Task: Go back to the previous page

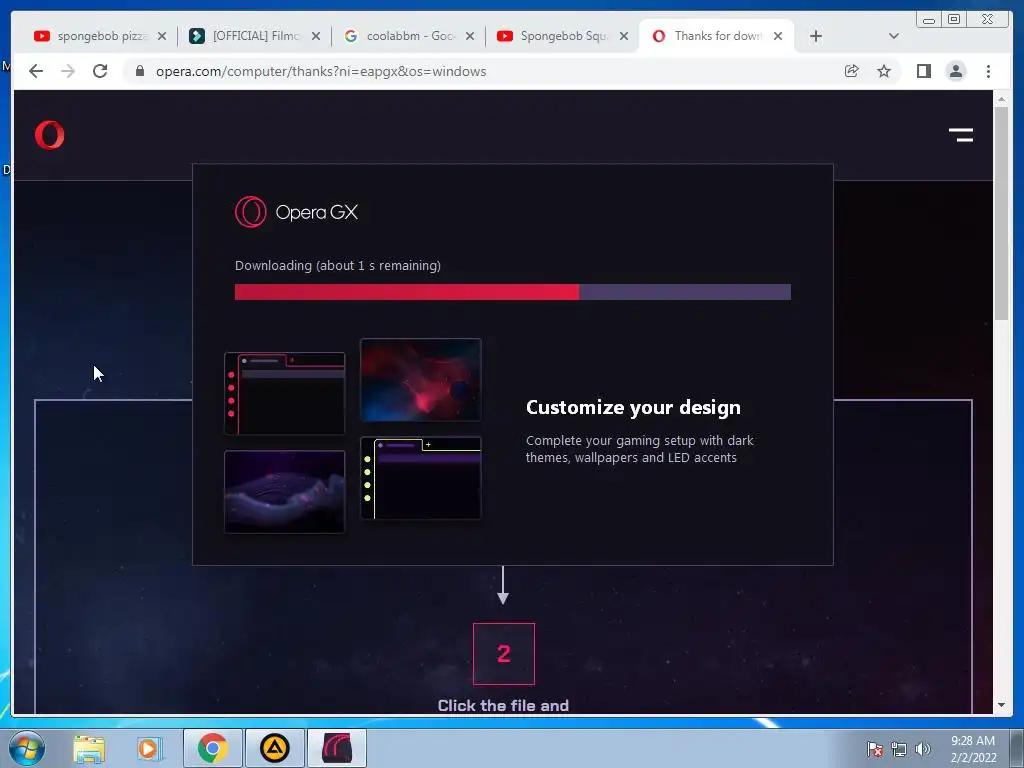Action: 36,71
